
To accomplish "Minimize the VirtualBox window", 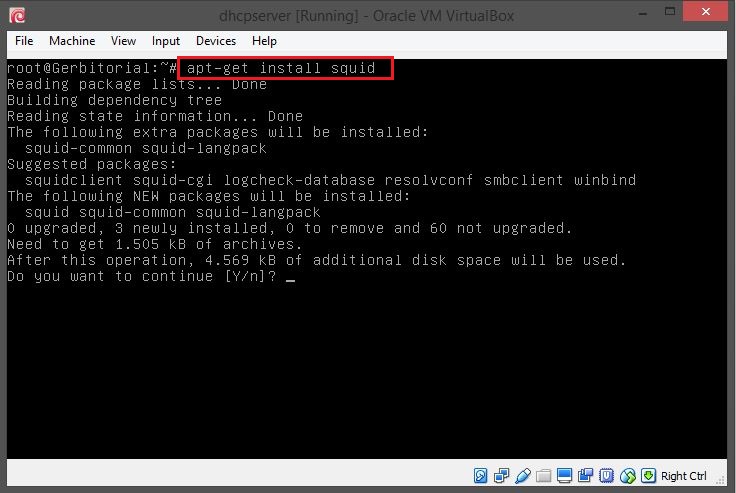I will (643, 13).
